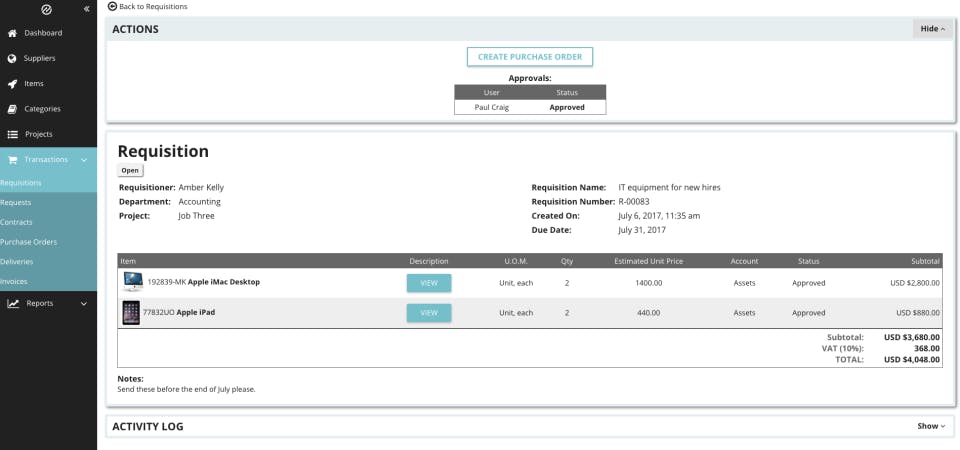Hide the Actions panel

coord(932,29)
